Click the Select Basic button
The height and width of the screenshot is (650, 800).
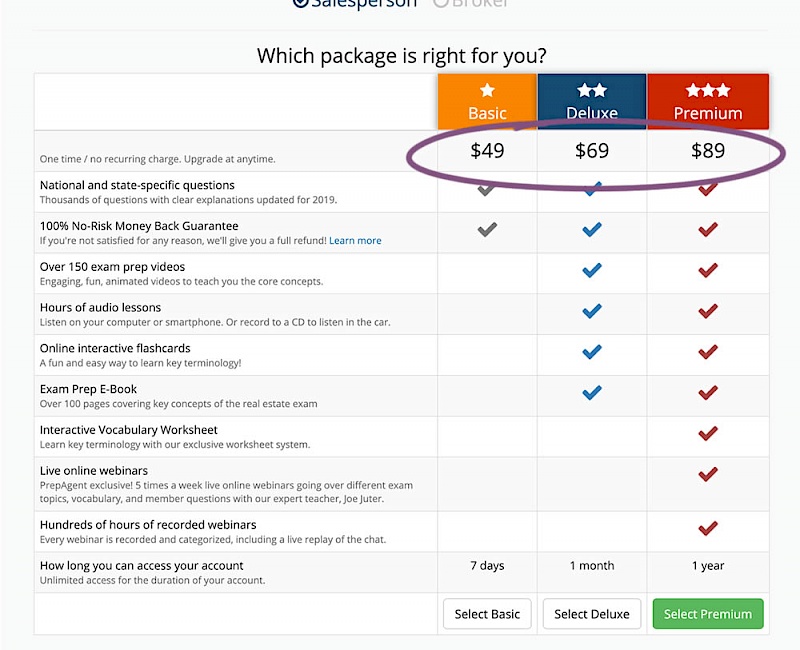[487, 614]
